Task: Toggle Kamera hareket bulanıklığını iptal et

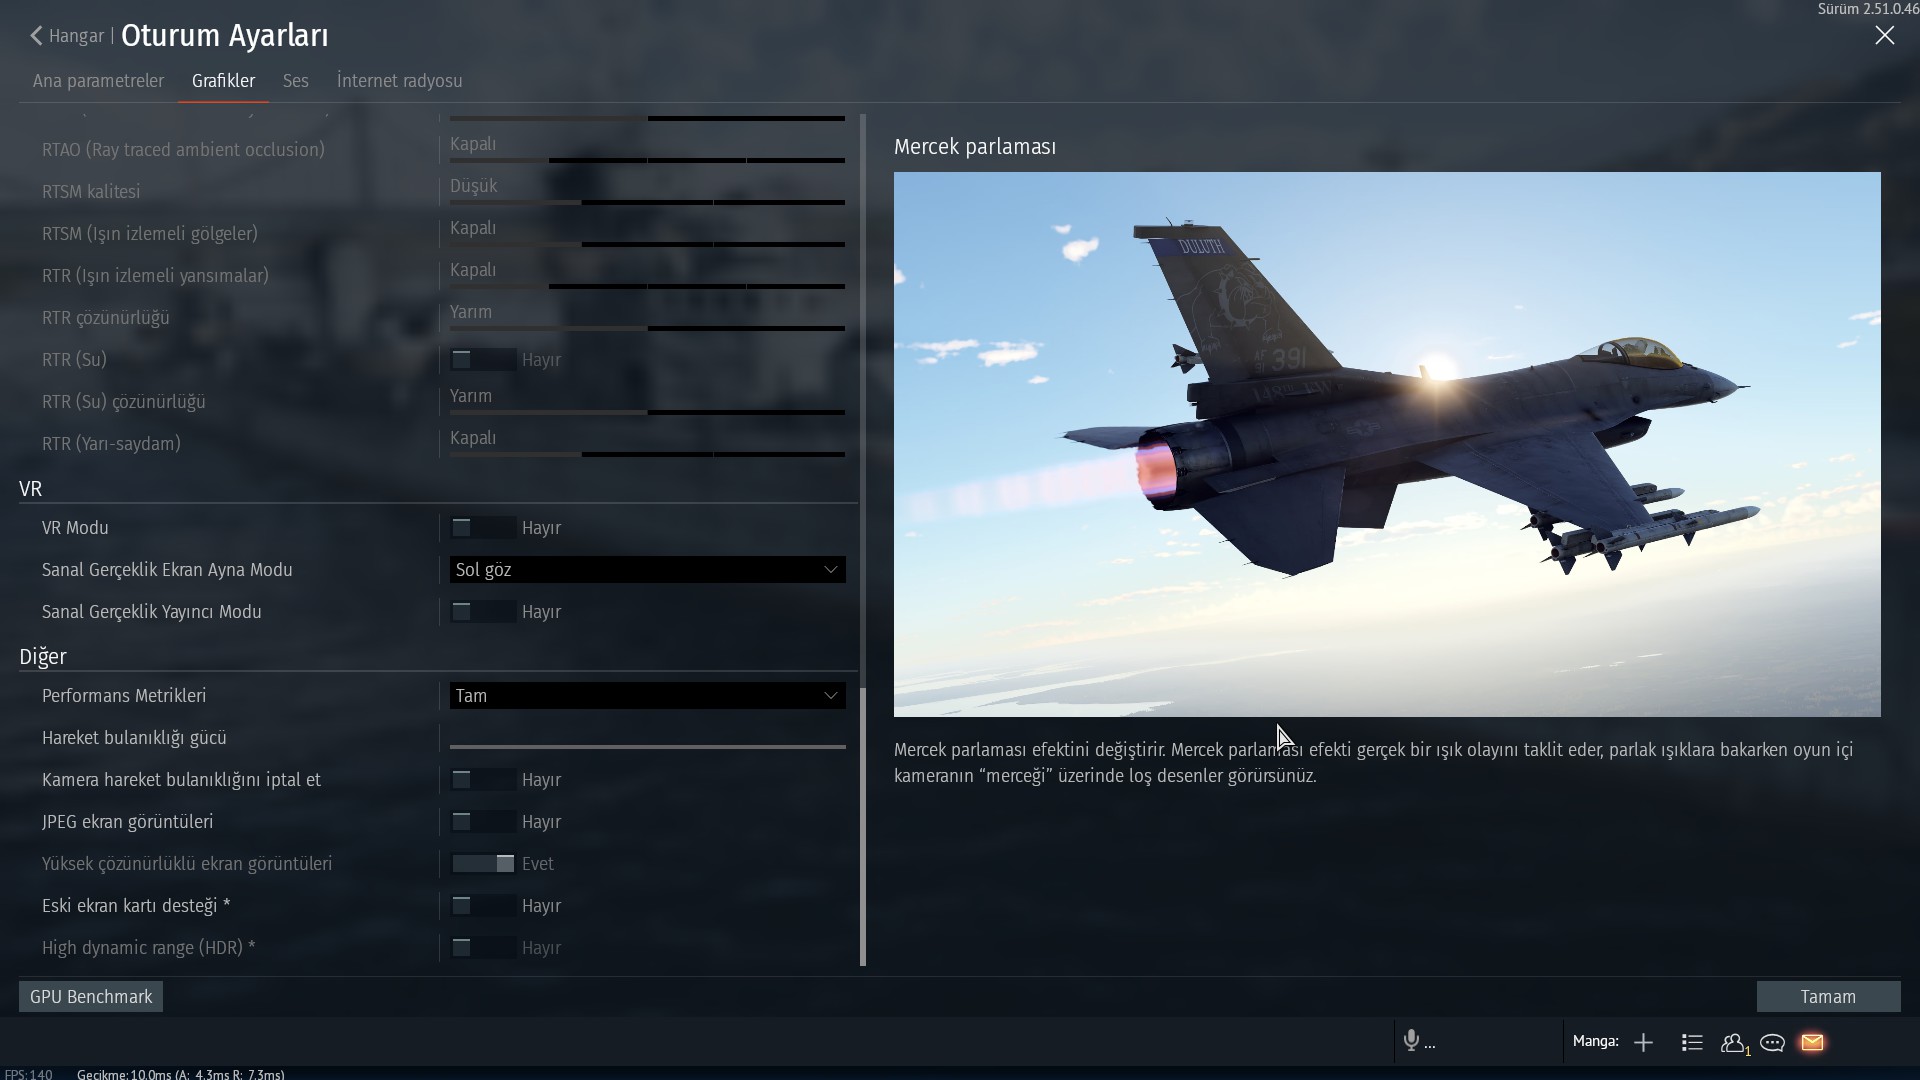Action: pyautogui.click(x=483, y=780)
